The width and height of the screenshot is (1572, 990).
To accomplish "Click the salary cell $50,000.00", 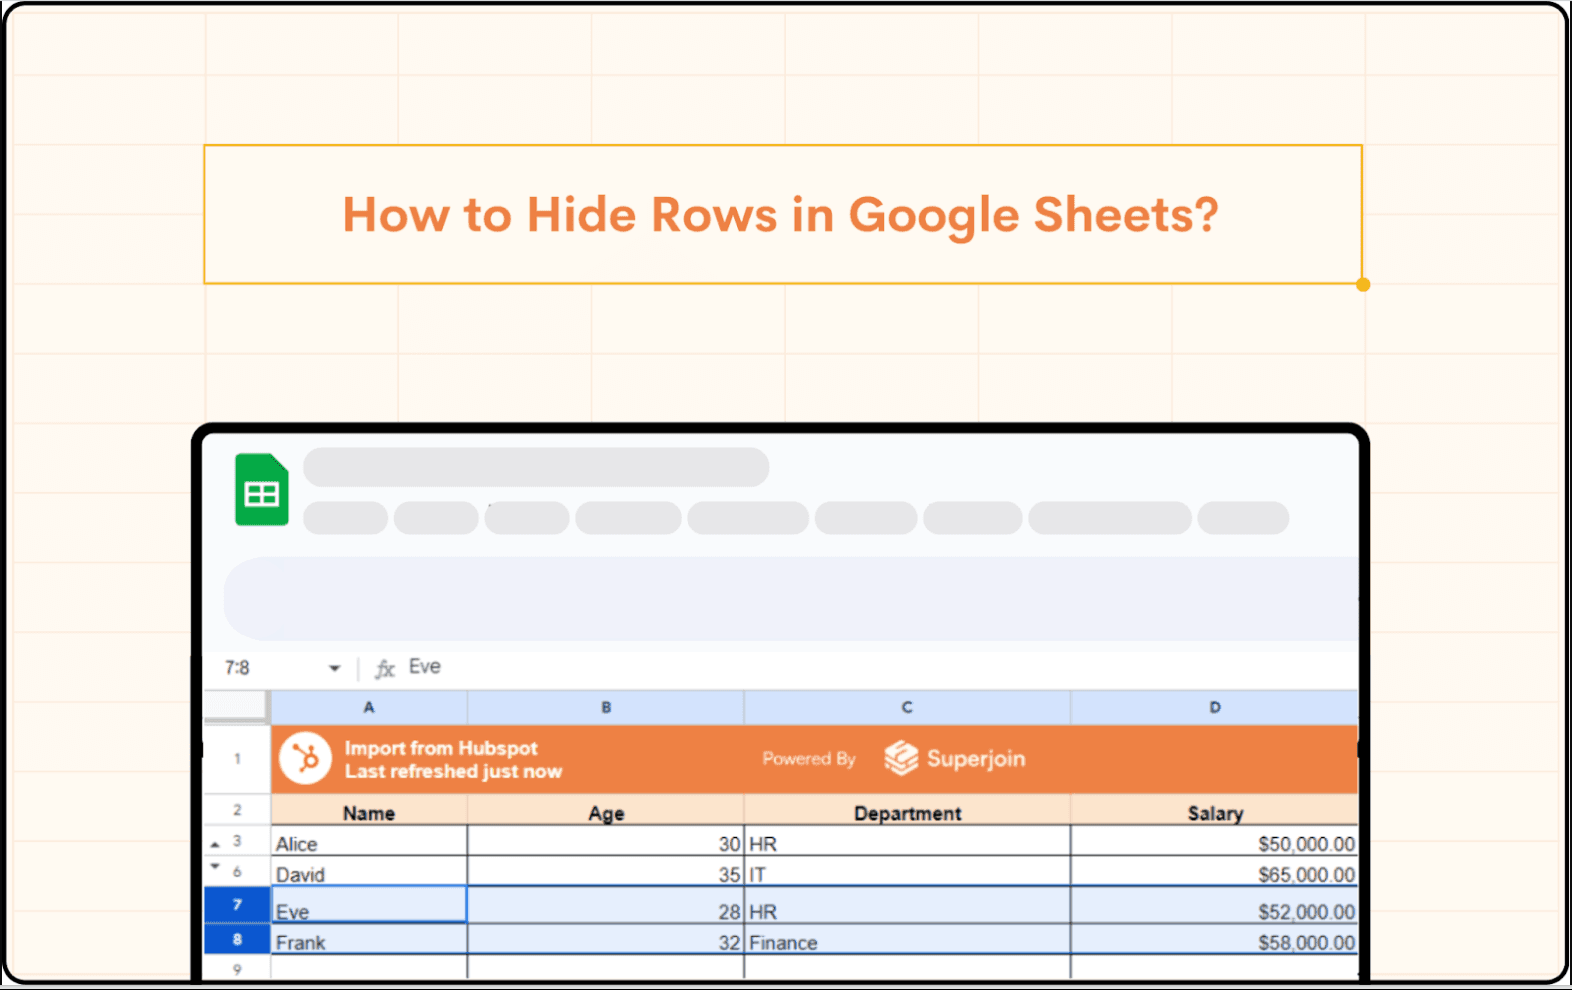I will click(1214, 842).
